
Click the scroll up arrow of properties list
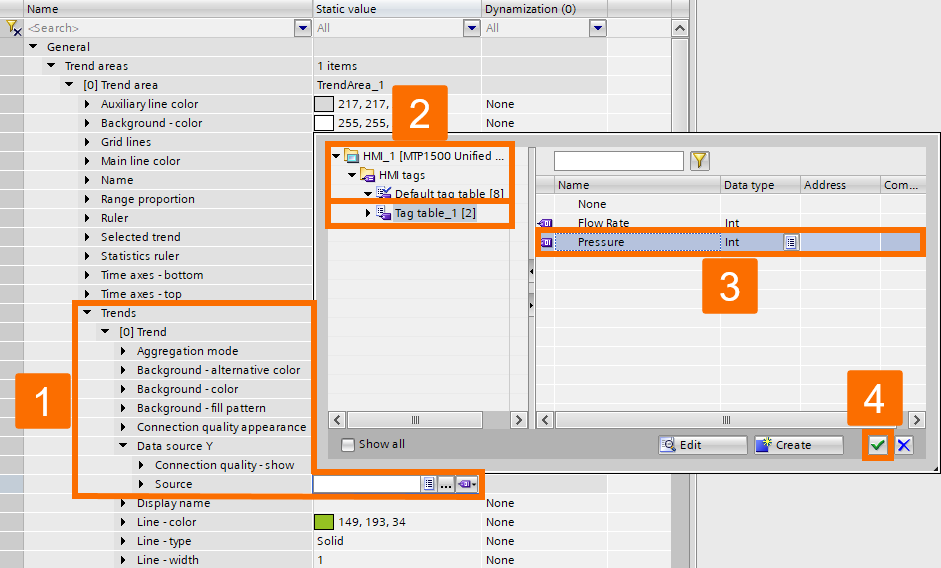coord(679,28)
